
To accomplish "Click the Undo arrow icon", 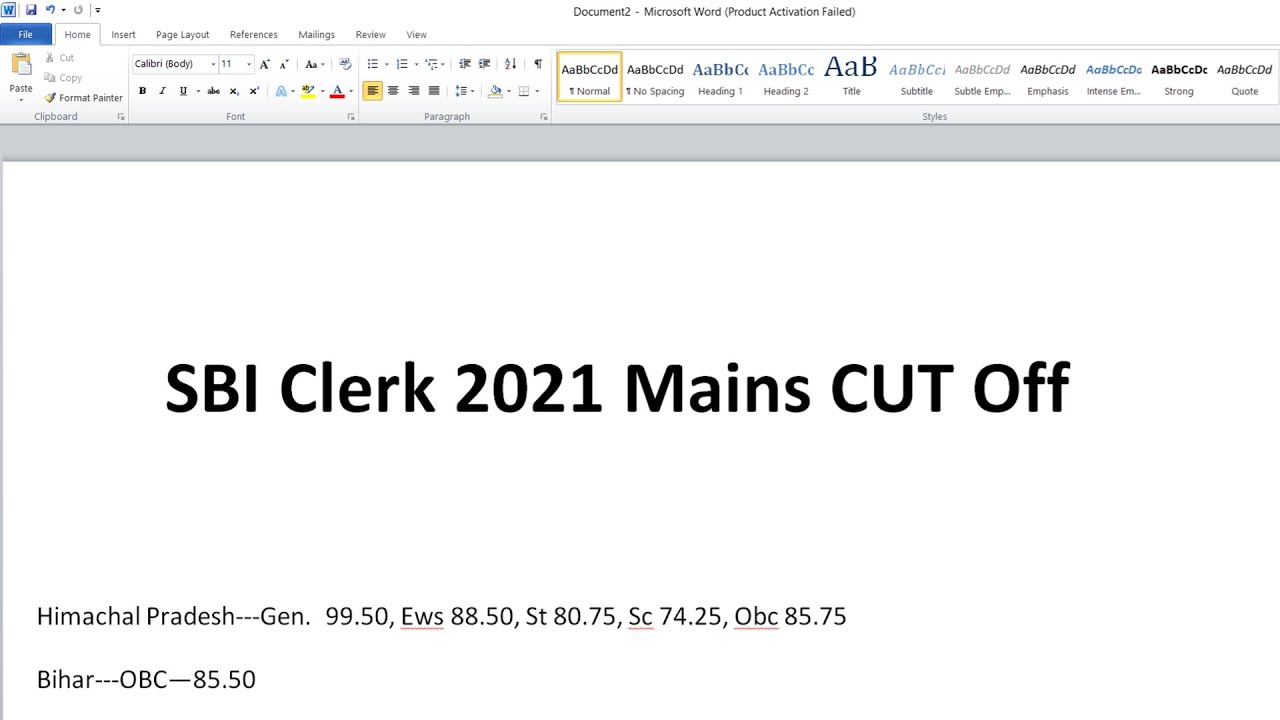I will (50, 10).
